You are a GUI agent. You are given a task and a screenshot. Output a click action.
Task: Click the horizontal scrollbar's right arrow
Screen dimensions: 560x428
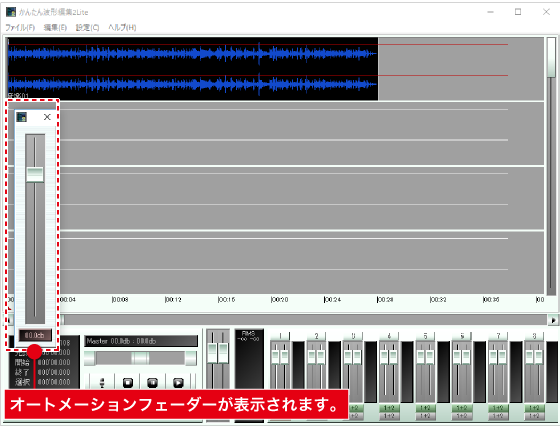pyautogui.click(x=553, y=320)
